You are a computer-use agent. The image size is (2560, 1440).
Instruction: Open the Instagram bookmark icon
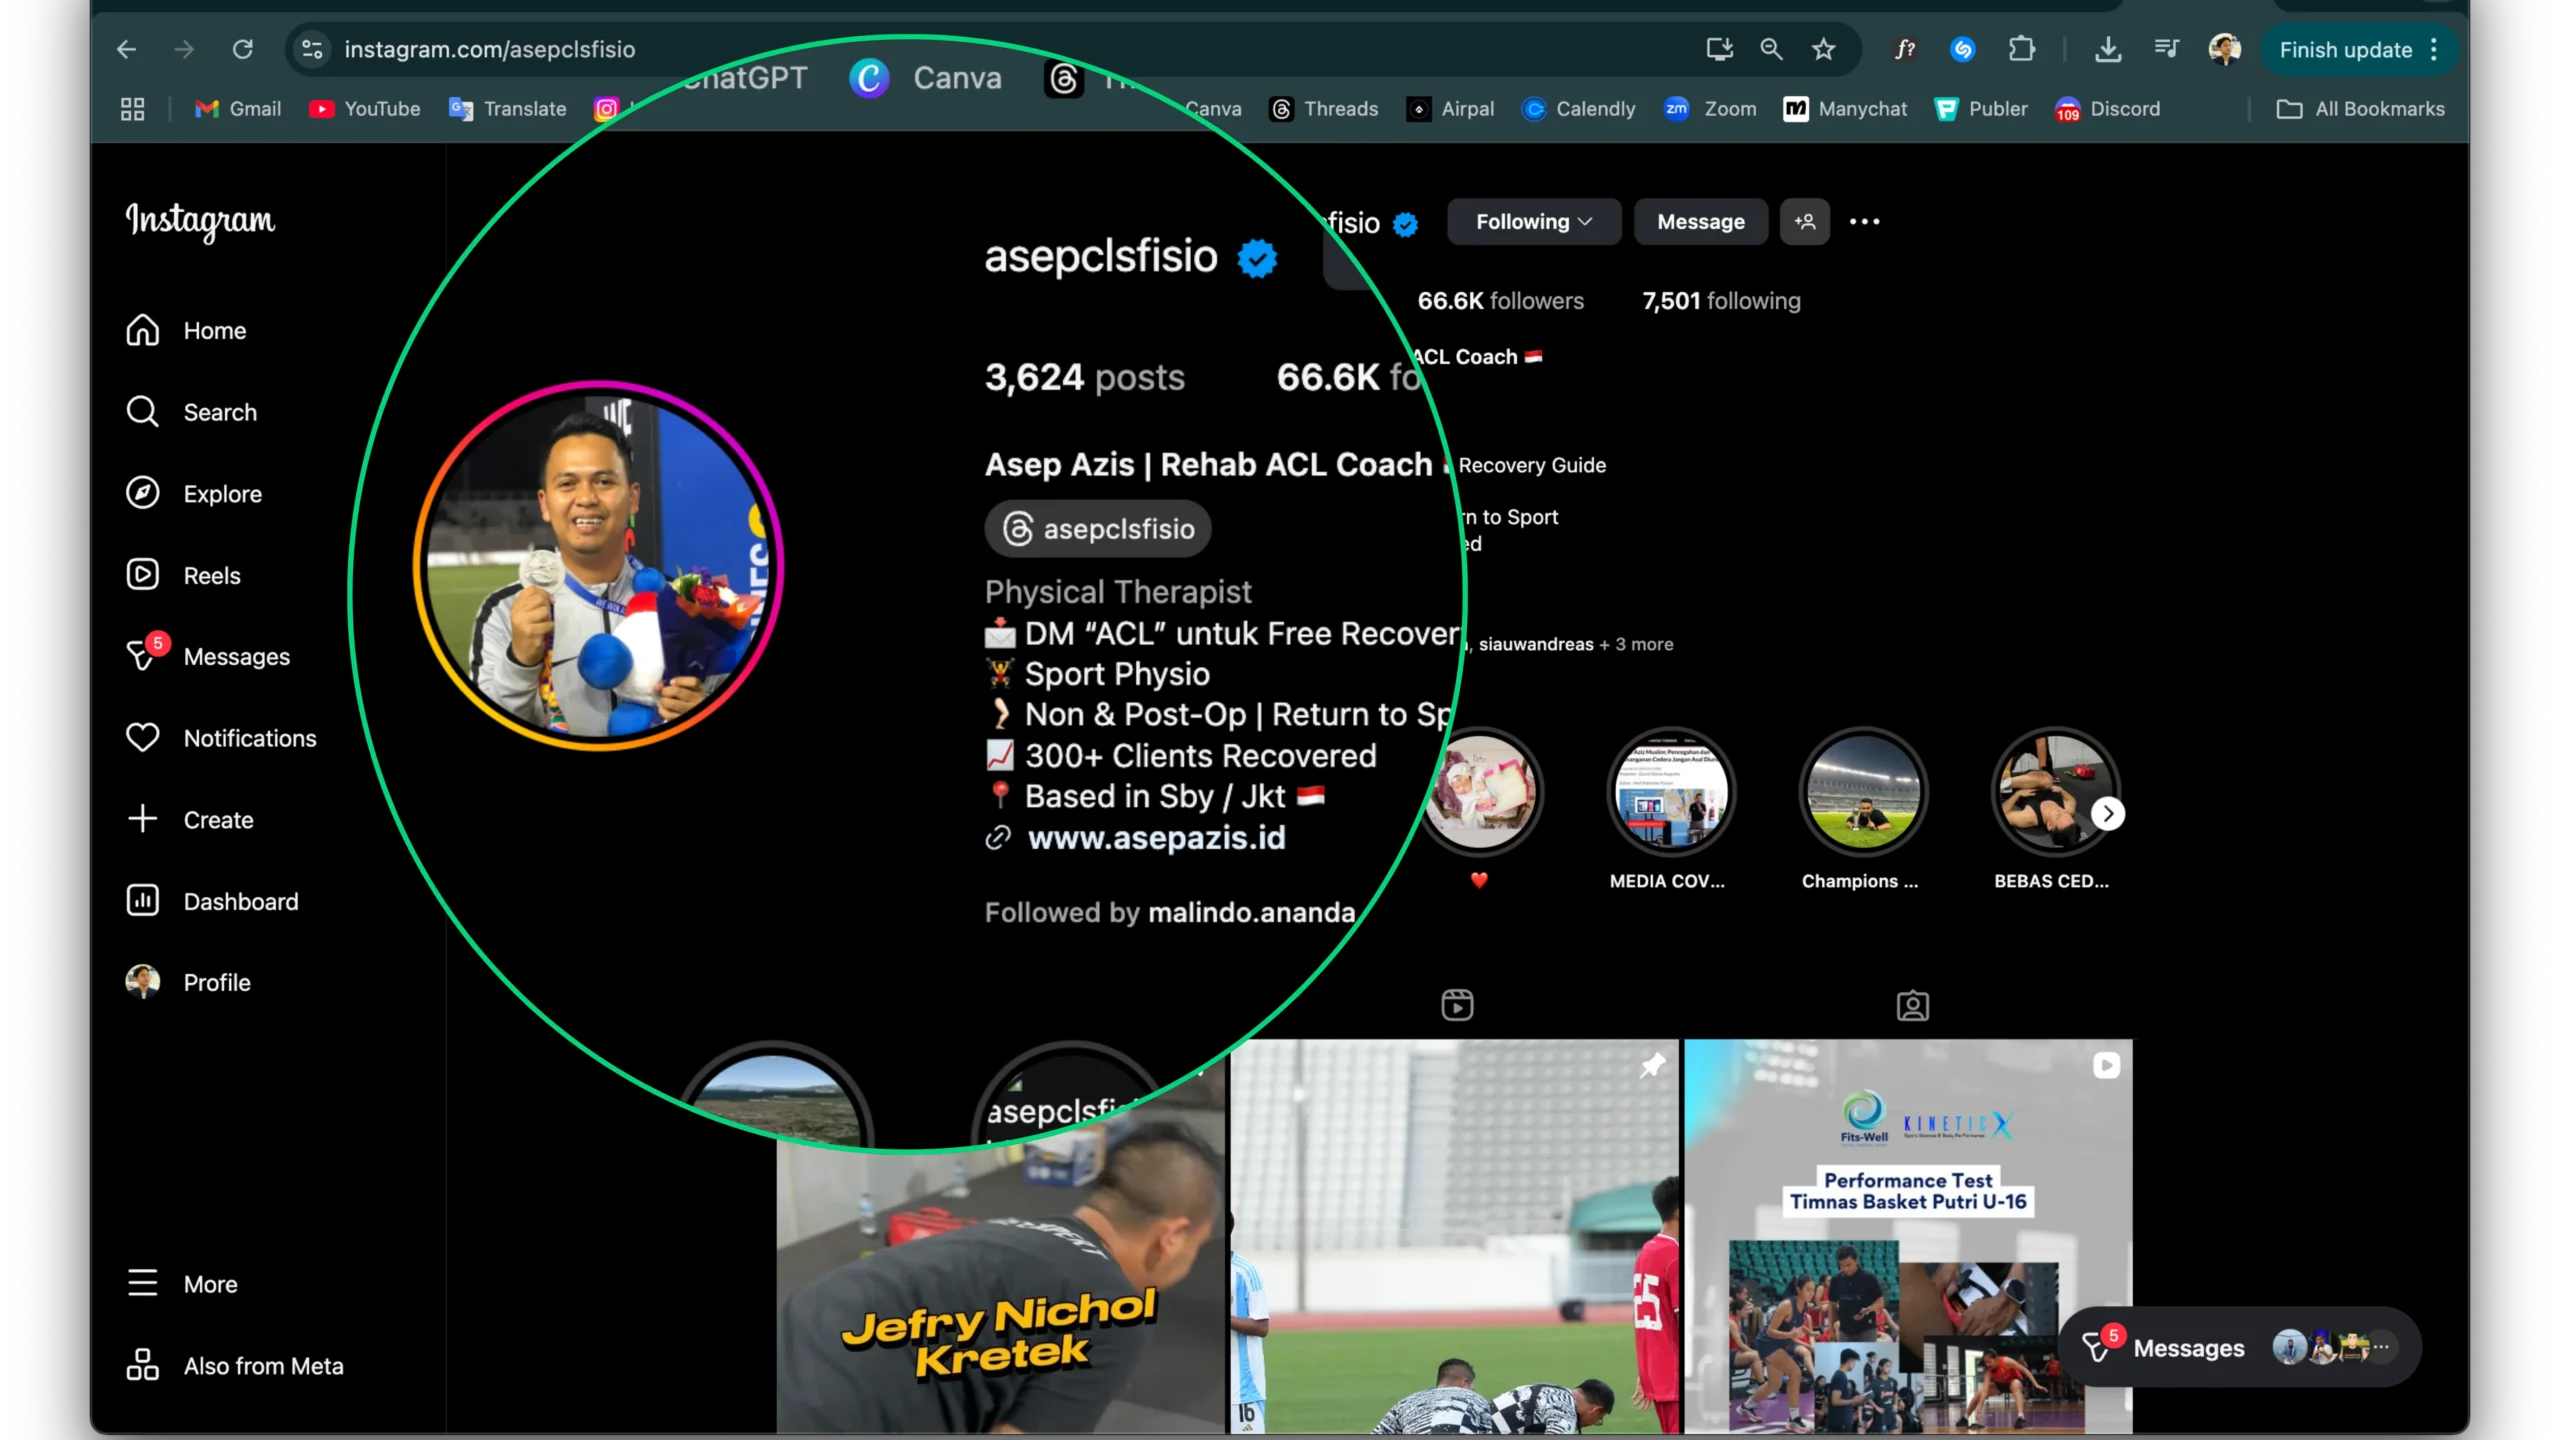[x=606, y=109]
